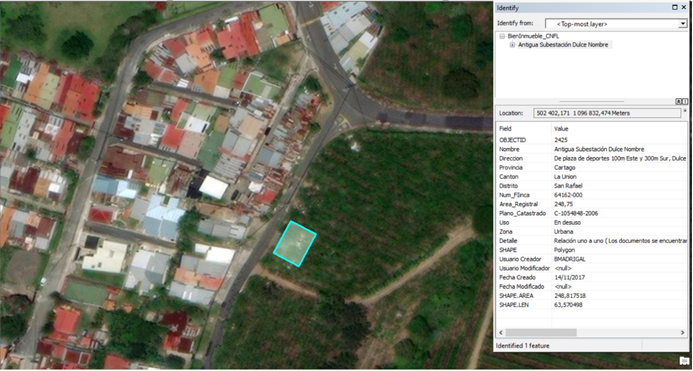Click the folder icon at bottom right

[684, 360]
